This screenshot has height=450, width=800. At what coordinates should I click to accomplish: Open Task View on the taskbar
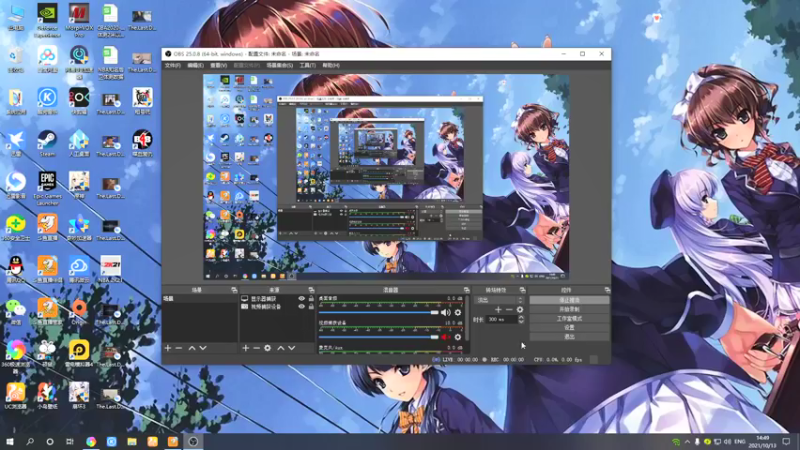click(x=70, y=441)
